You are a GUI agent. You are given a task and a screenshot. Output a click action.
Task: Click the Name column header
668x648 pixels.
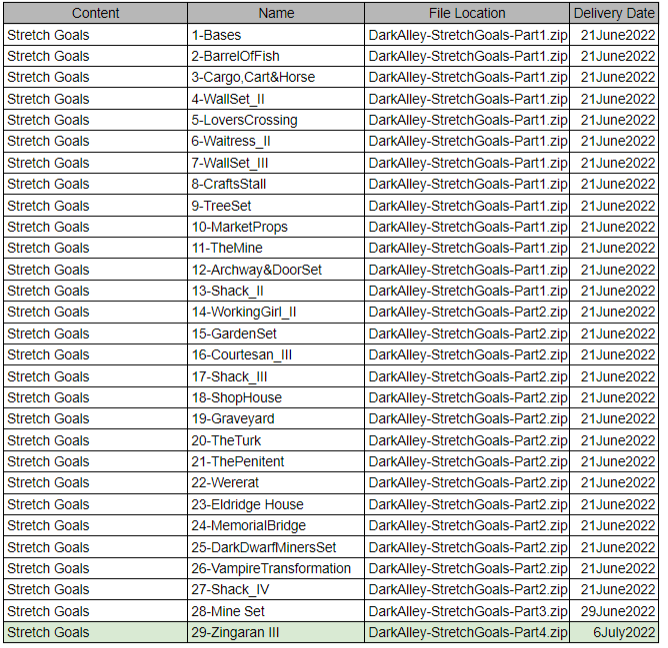pos(276,13)
